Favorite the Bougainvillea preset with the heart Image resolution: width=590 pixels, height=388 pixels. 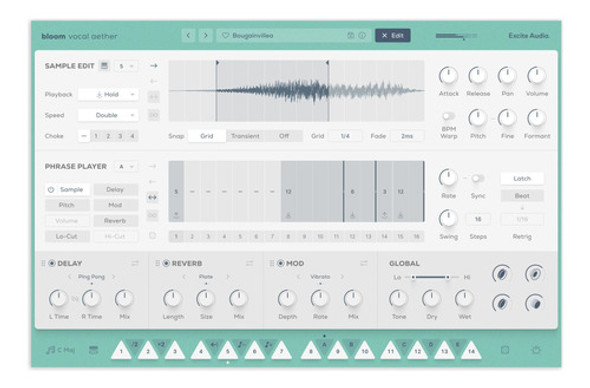pyautogui.click(x=225, y=35)
